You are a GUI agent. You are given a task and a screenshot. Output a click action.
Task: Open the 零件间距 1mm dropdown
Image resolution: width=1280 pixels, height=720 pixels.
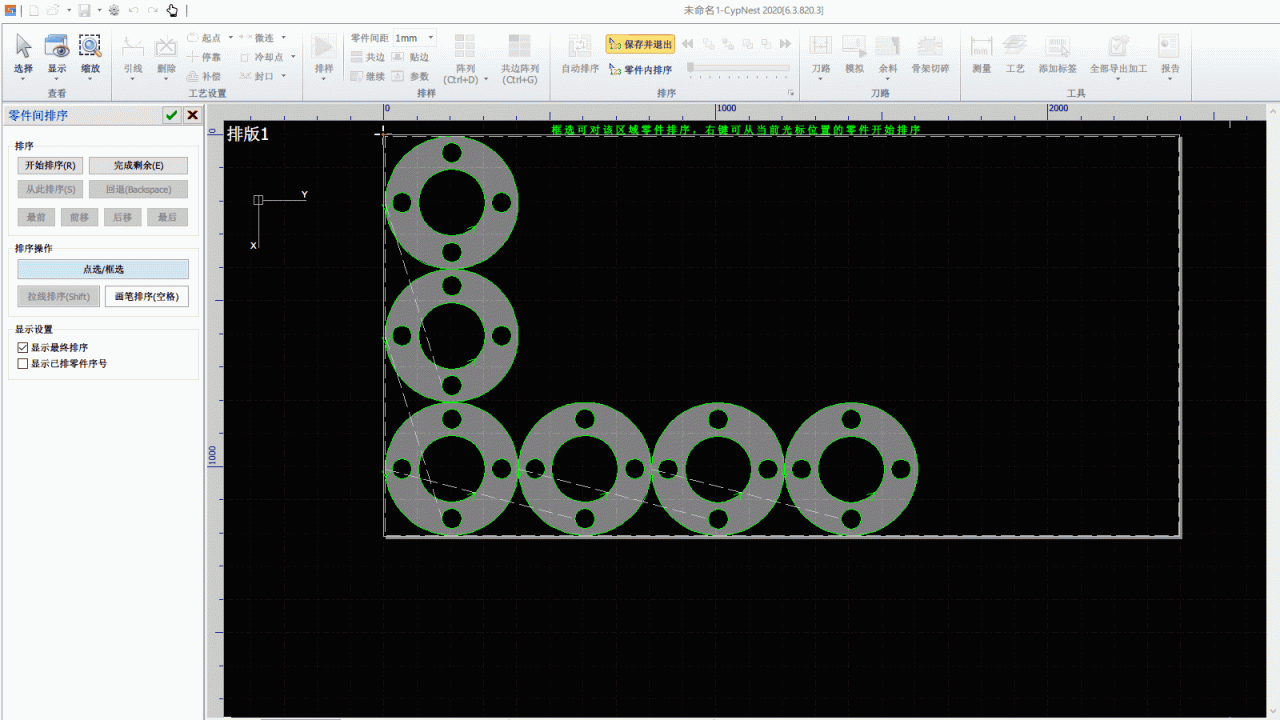click(x=430, y=38)
